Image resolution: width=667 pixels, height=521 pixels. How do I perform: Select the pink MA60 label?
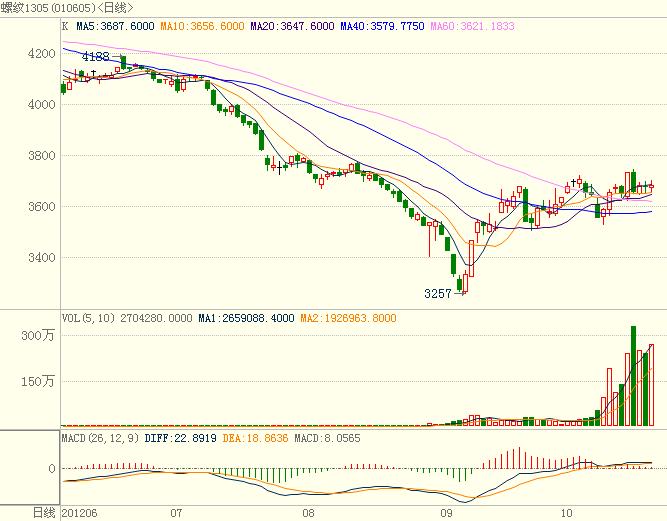tap(472, 26)
